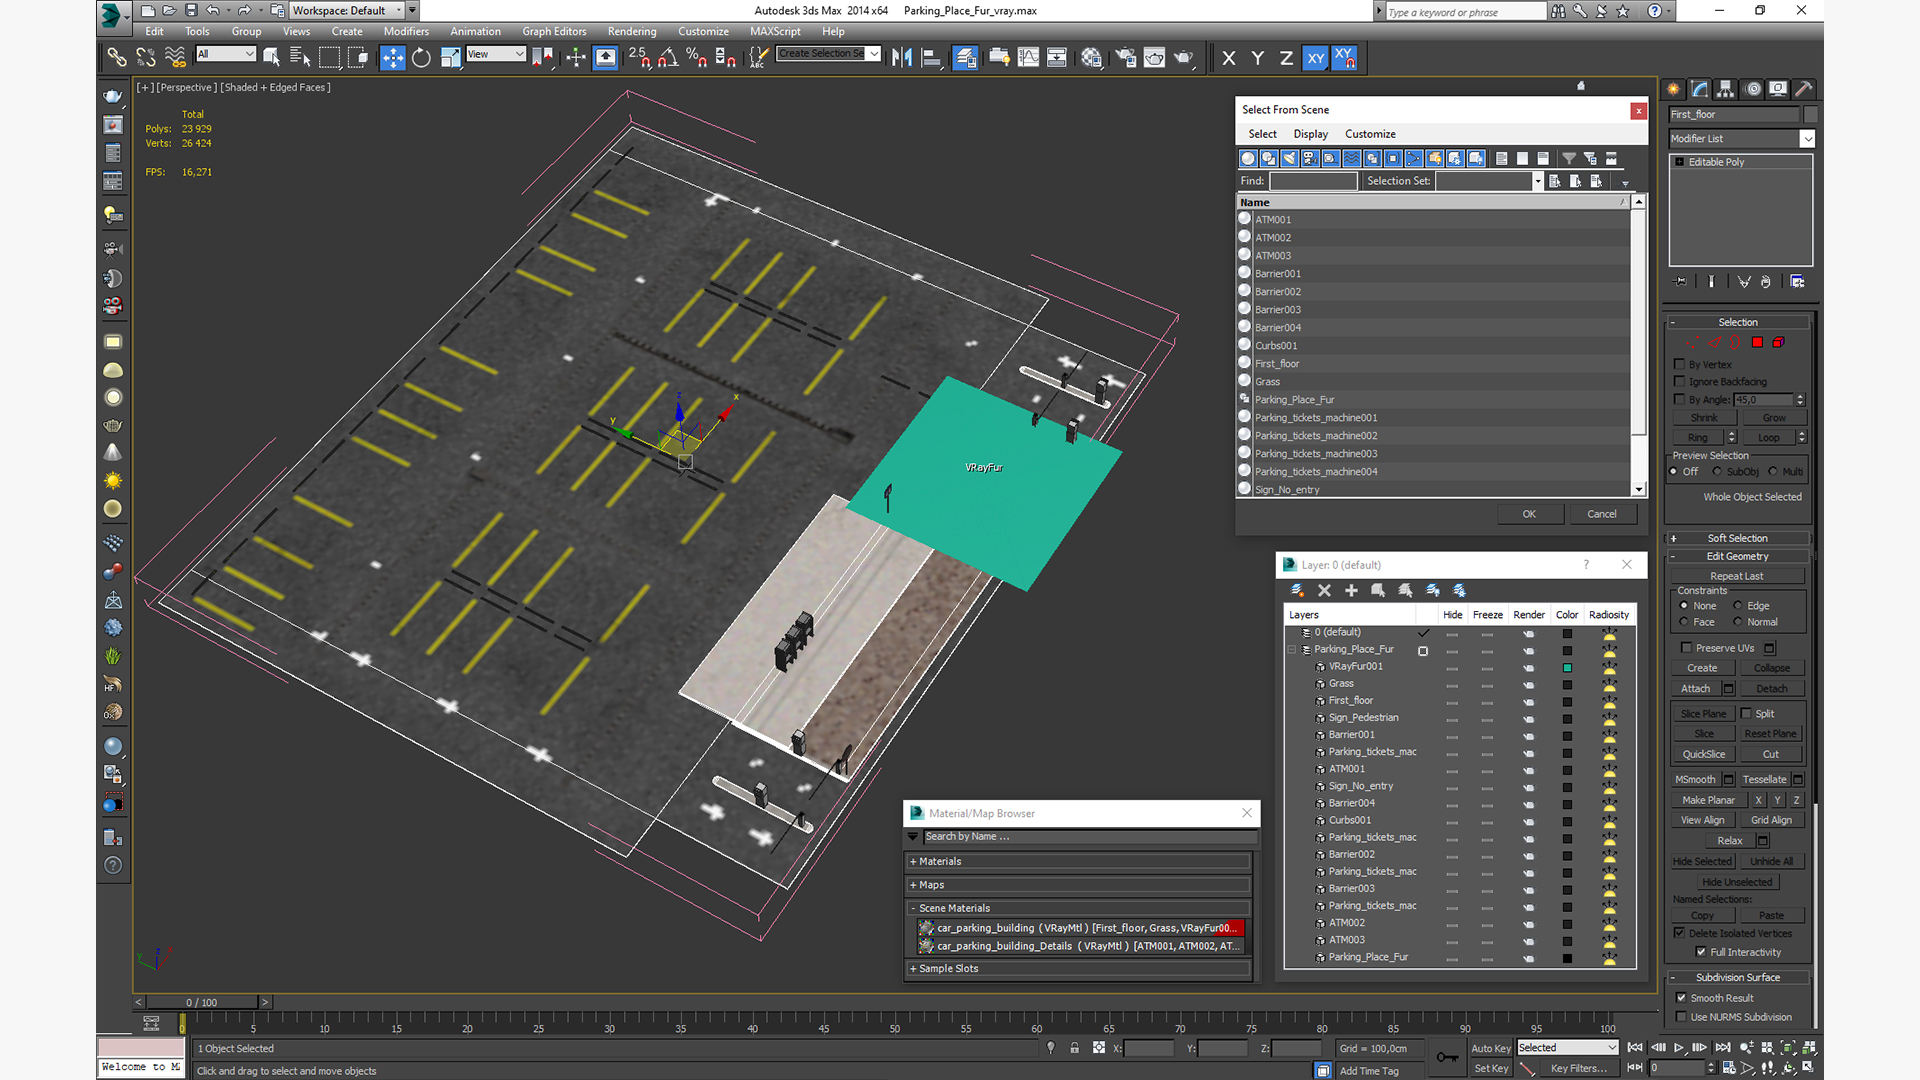This screenshot has width=1920, height=1080.
Task: Open the MAXScript menu
Action: pyautogui.click(x=775, y=31)
